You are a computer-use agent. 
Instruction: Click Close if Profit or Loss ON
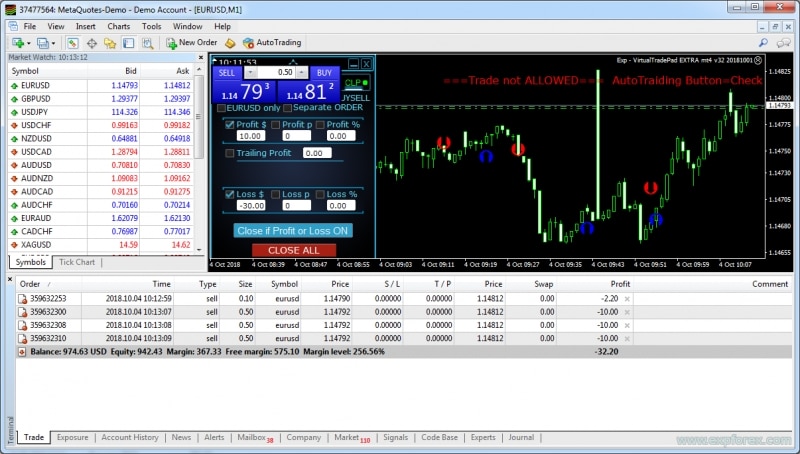[293, 230]
